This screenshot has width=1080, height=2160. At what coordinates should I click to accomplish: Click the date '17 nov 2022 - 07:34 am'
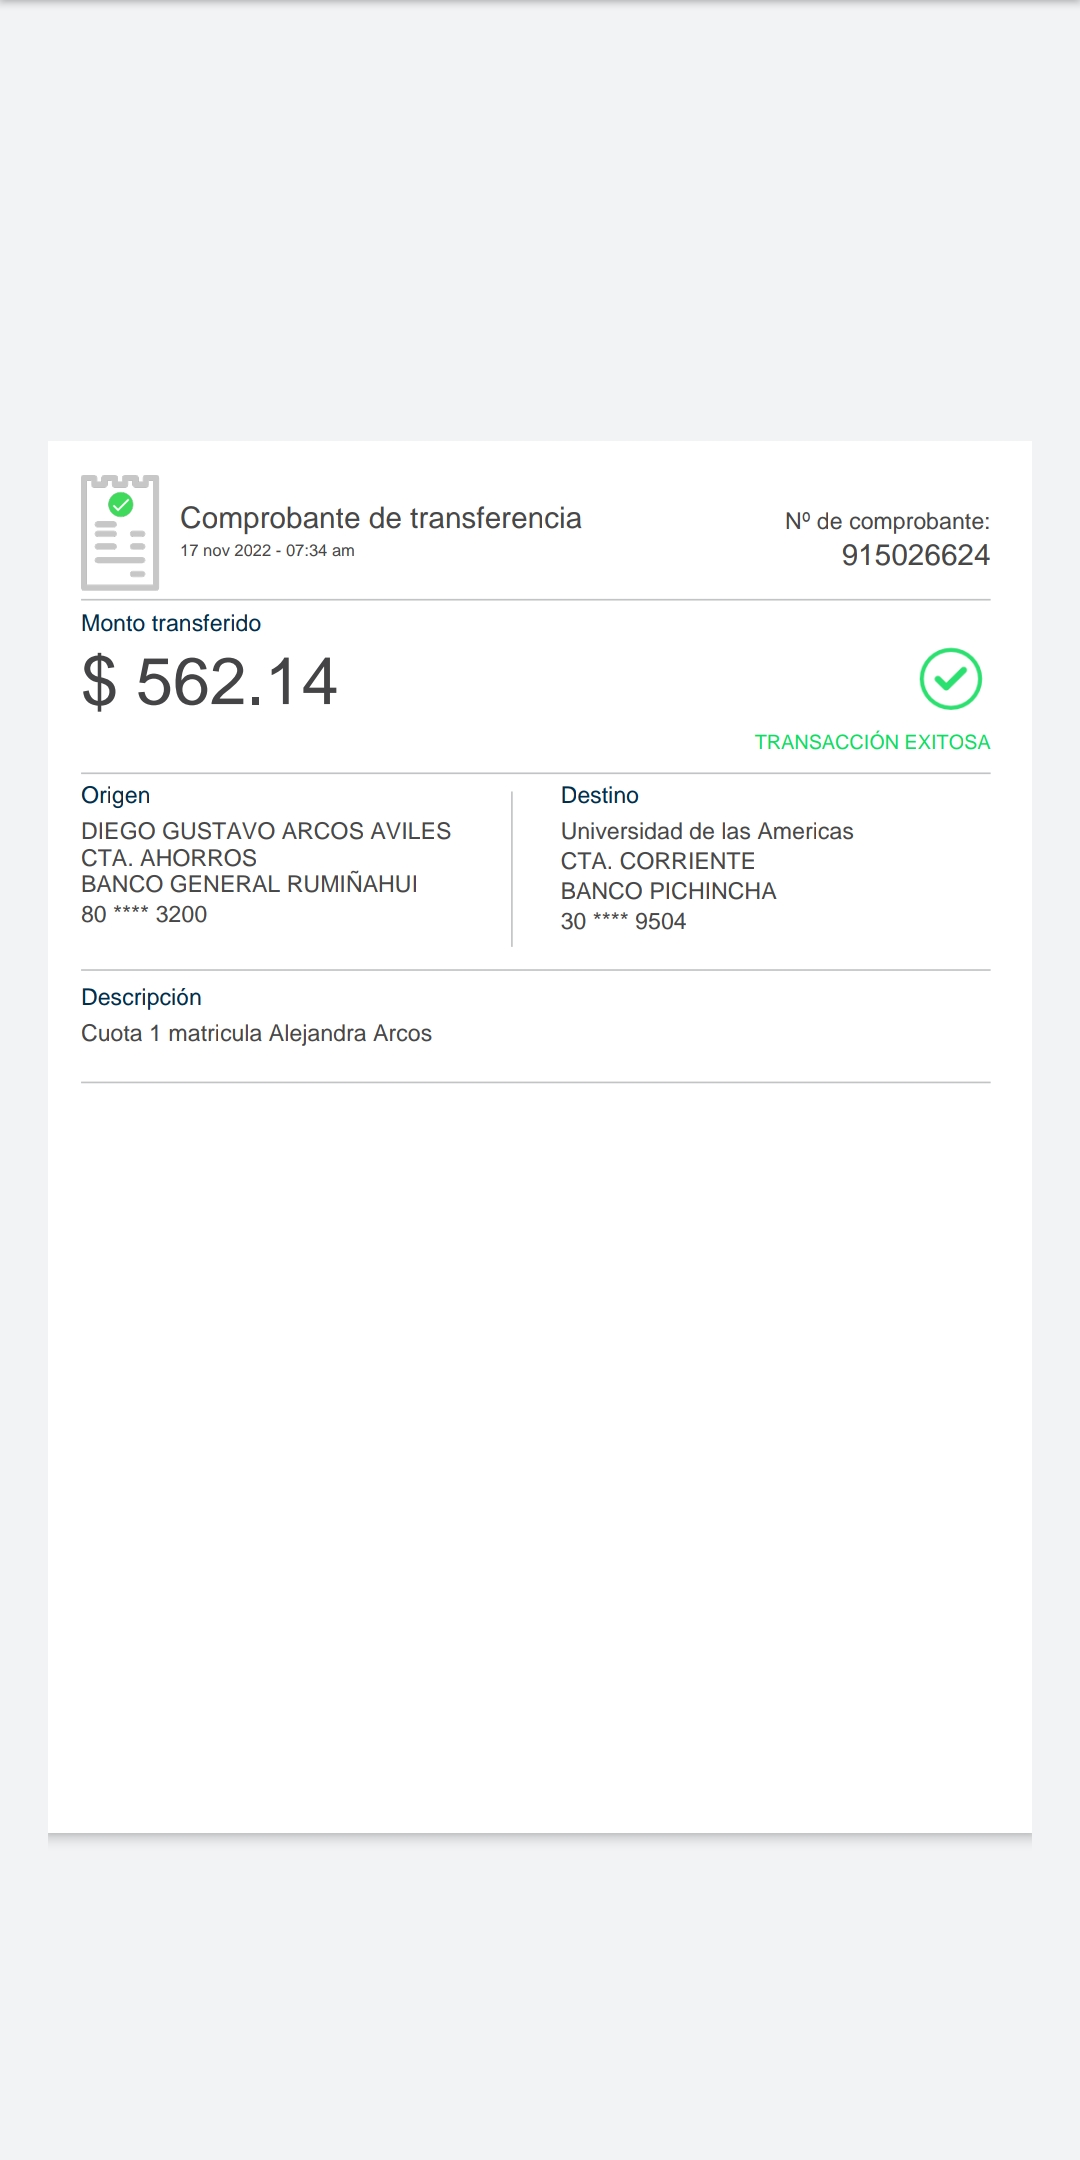coord(267,551)
